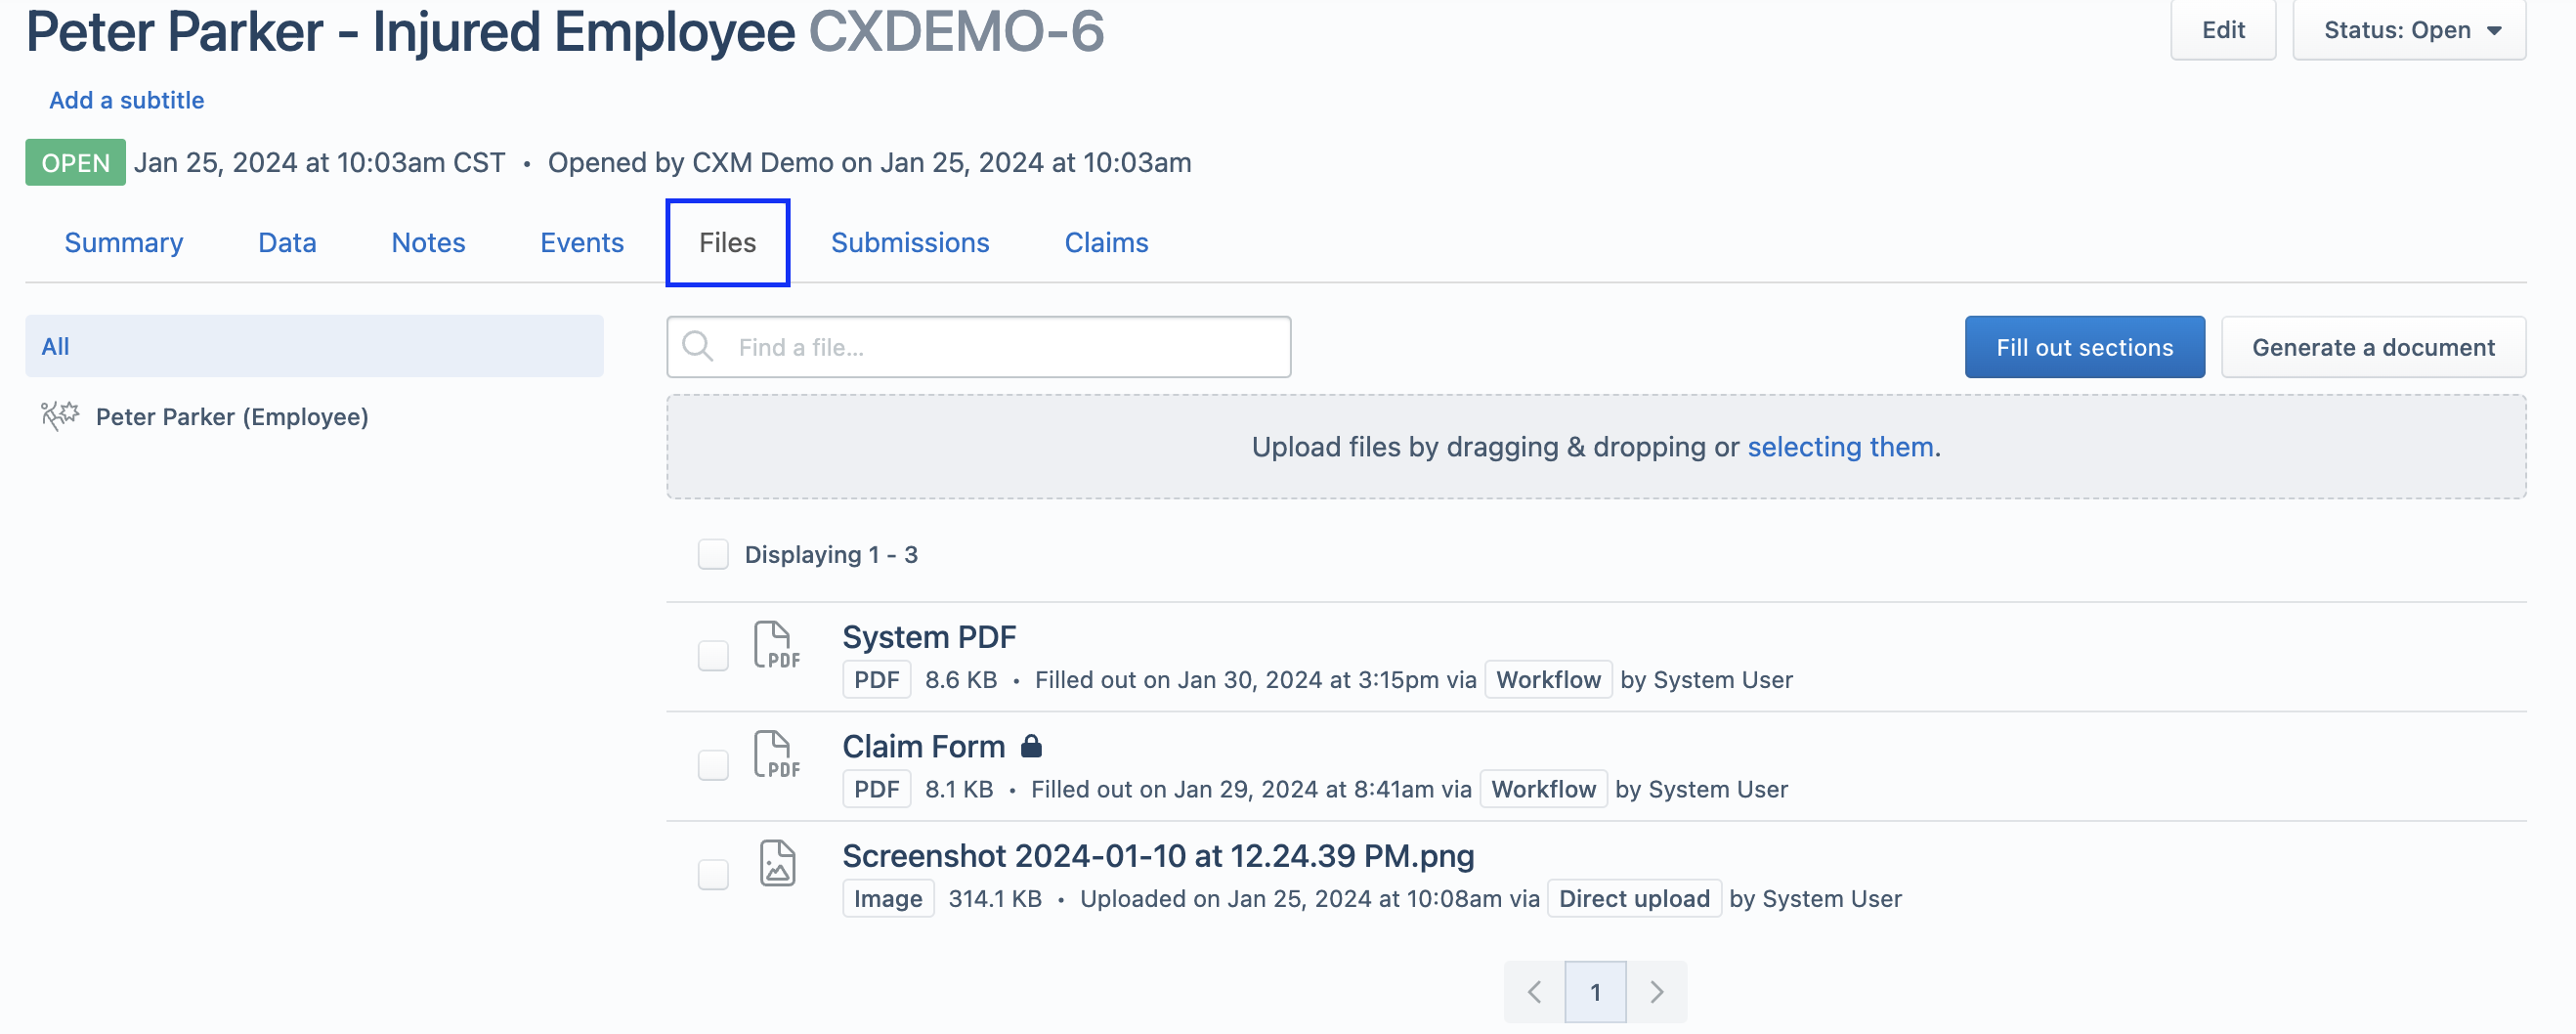The width and height of the screenshot is (2576, 1034).
Task: Check the Screenshot png row checkbox
Action: (713, 874)
